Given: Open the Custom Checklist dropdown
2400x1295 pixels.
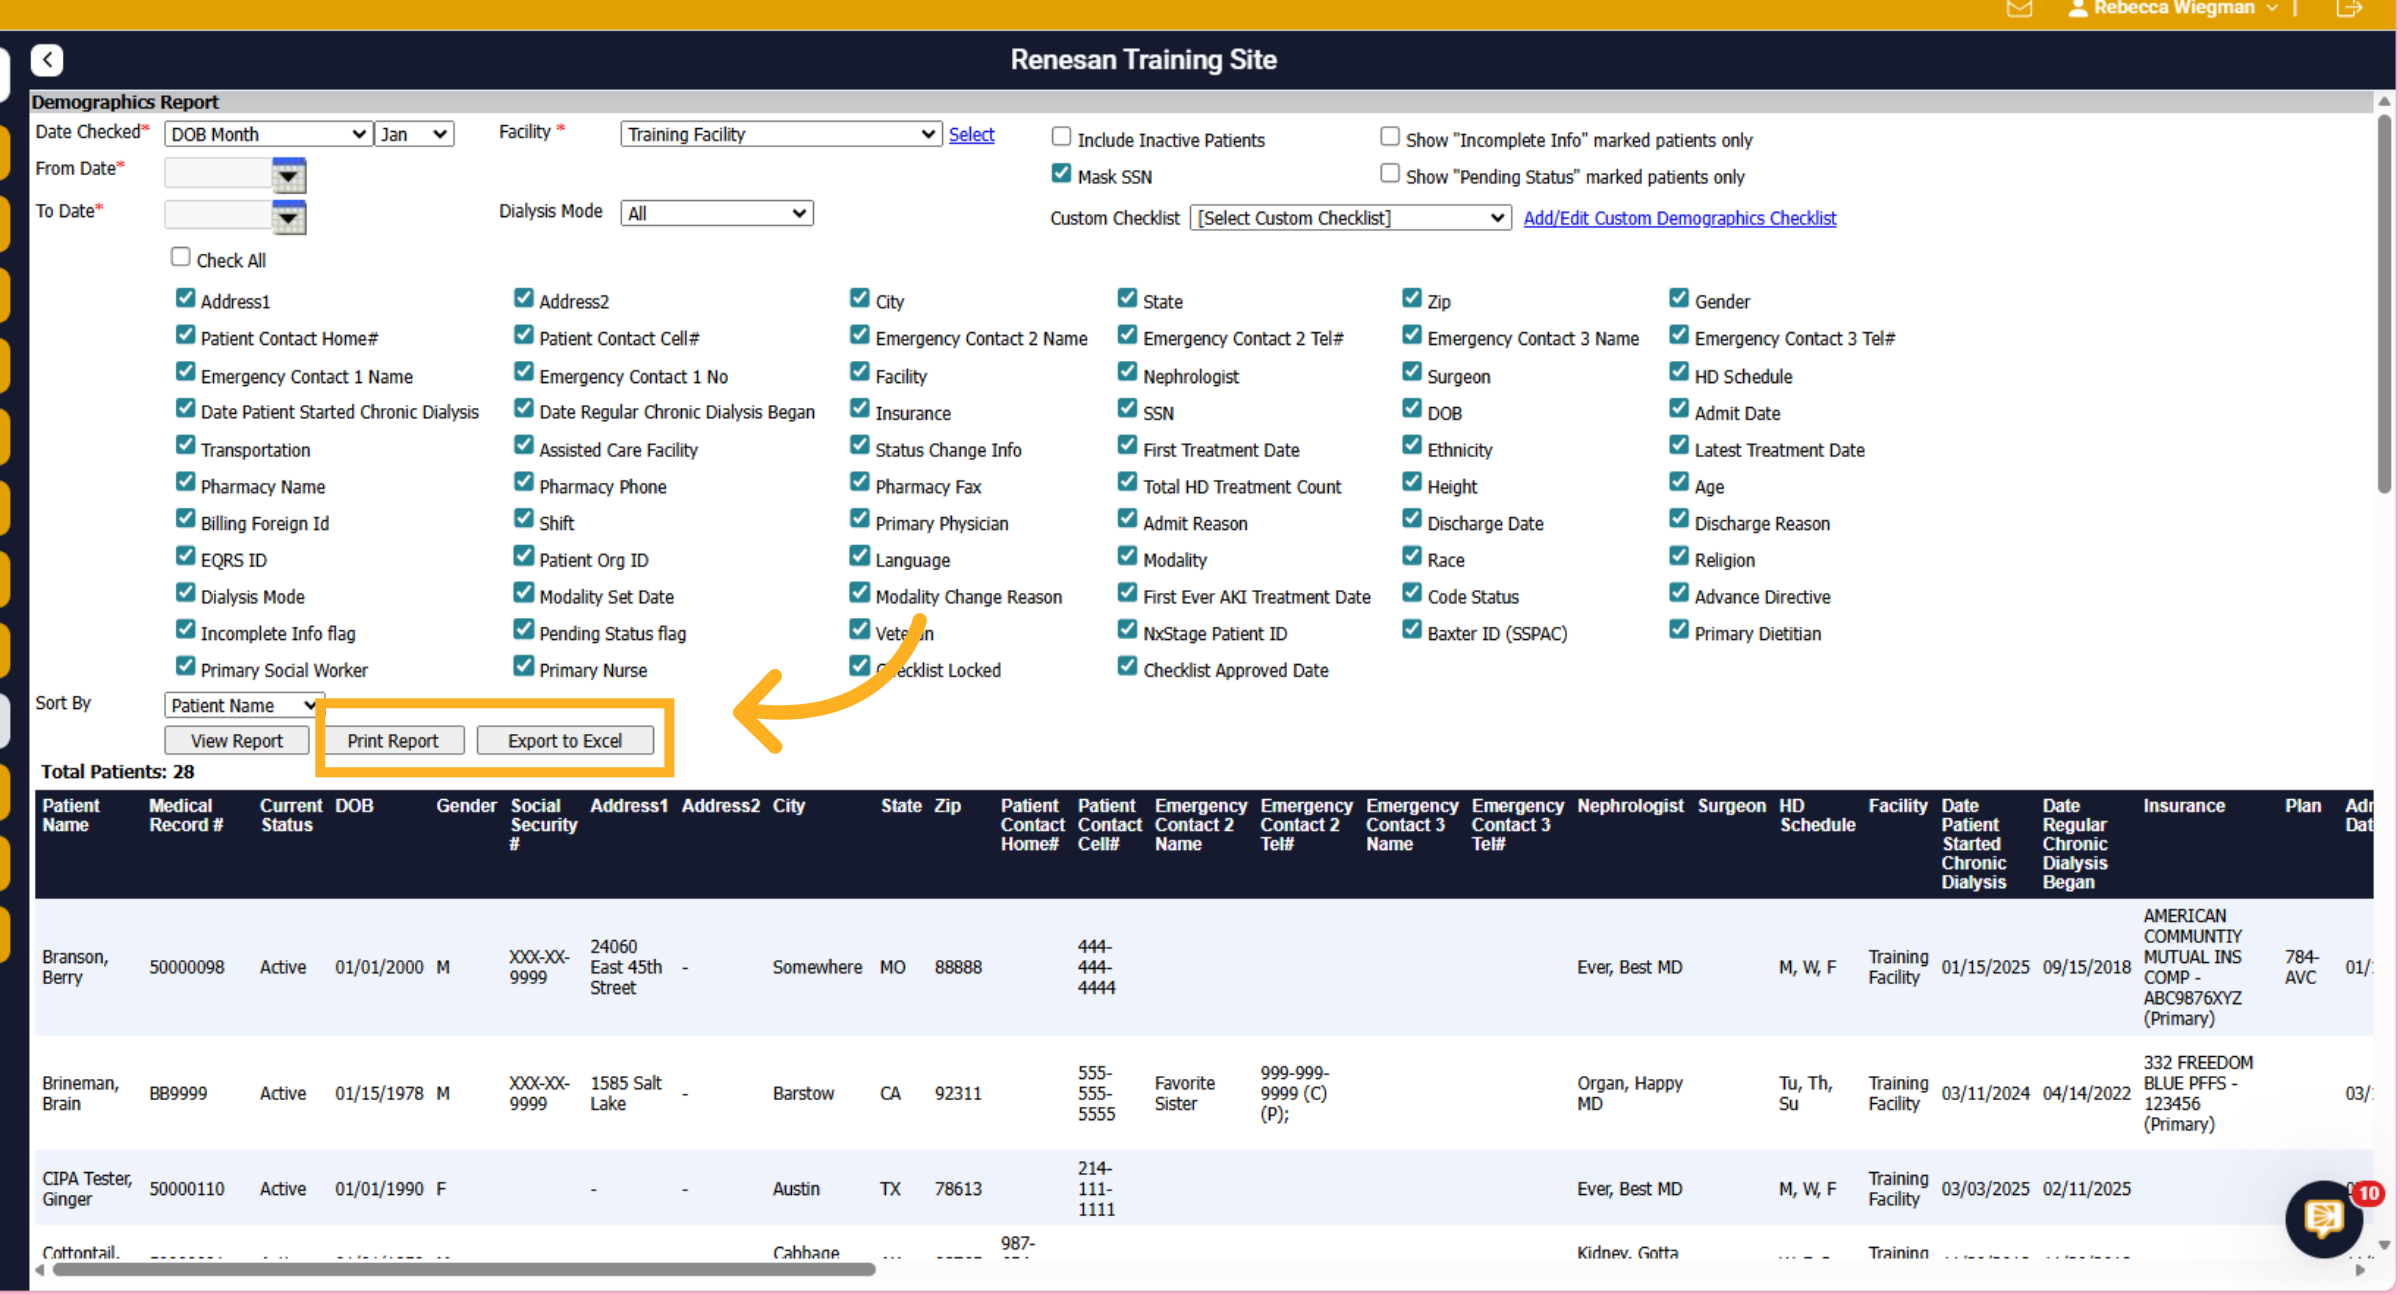Looking at the screenshot, I should pos(1350,218).
